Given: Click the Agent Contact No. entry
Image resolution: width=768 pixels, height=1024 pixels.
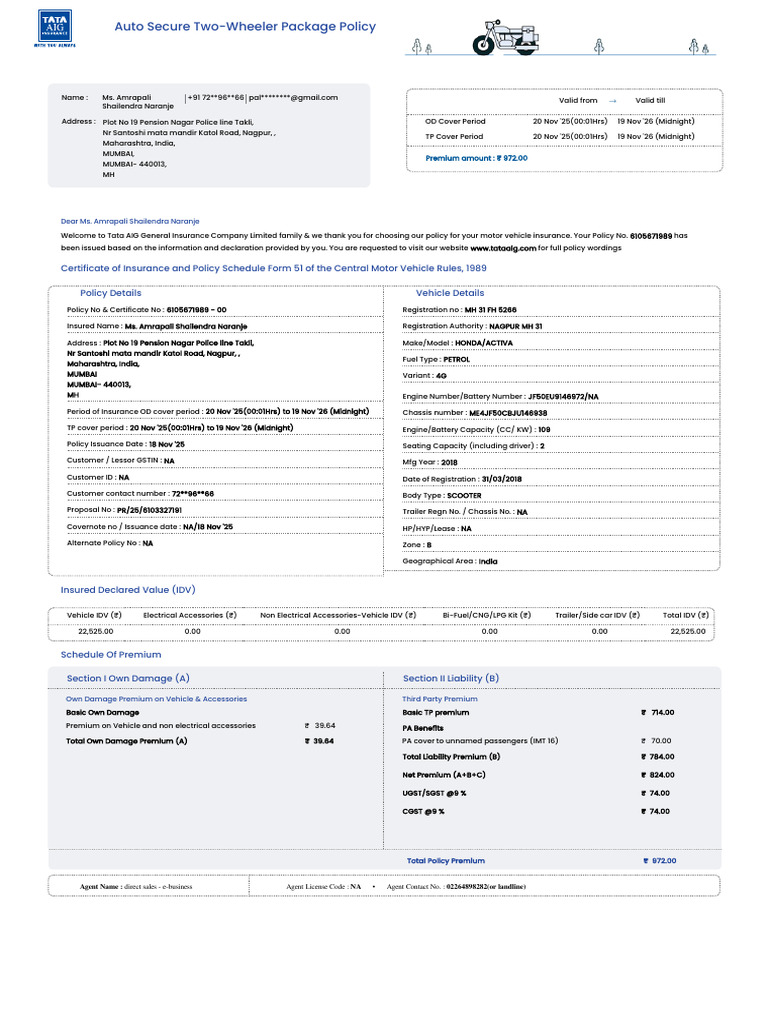Looking at the screenshot, I should (456, 887).
